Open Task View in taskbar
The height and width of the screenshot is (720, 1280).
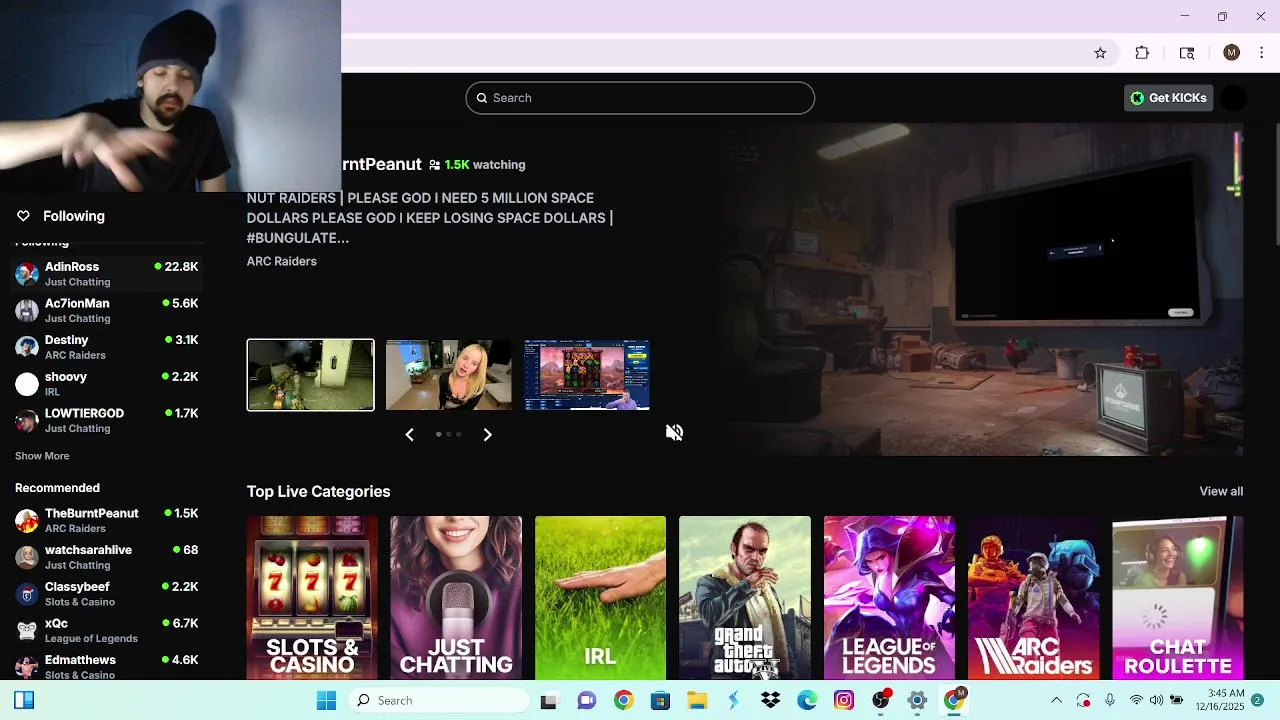pyautogui.click(x=548, y=700)
